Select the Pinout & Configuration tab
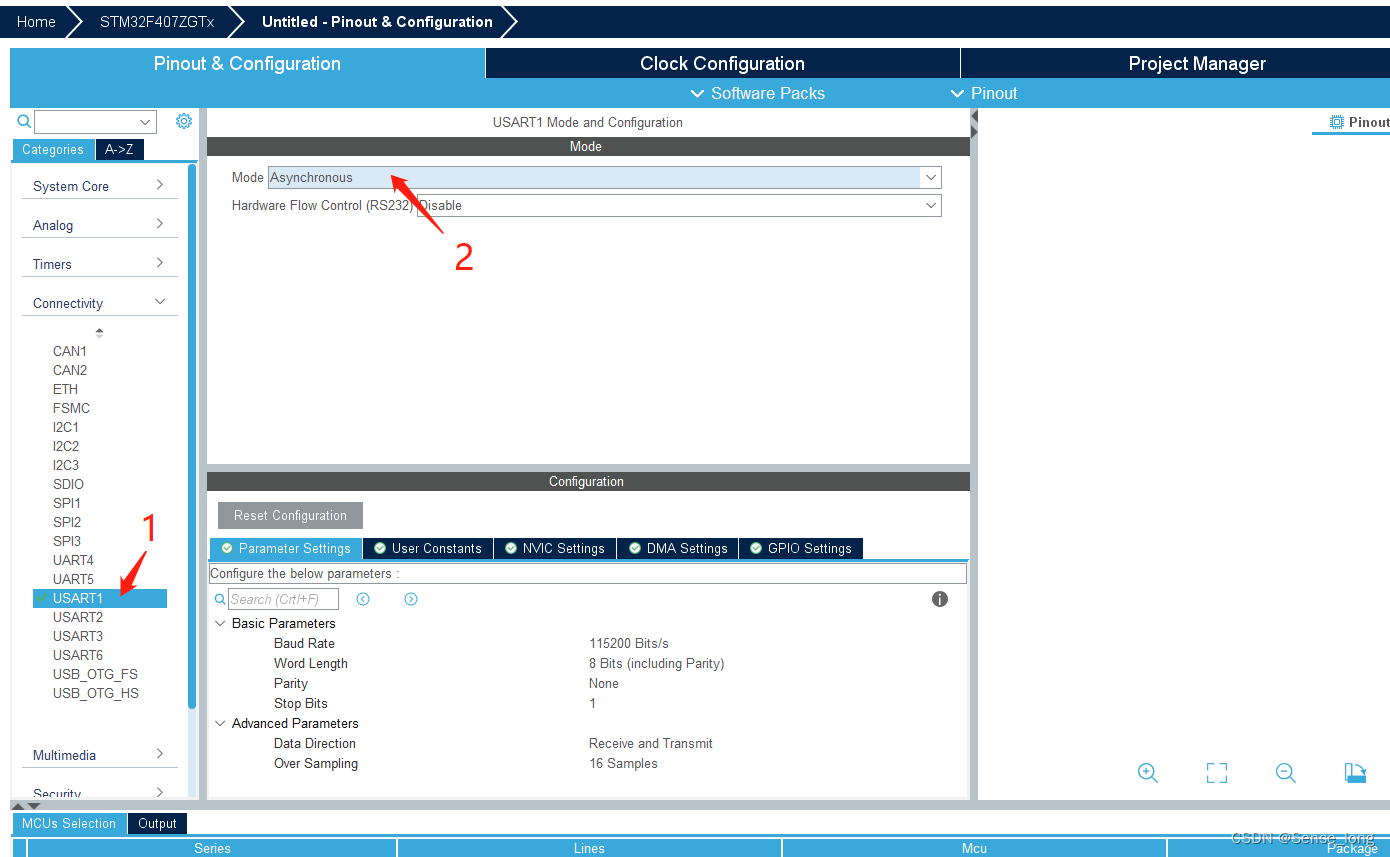Screen dimensions: 1390x857 click(247, 63)
